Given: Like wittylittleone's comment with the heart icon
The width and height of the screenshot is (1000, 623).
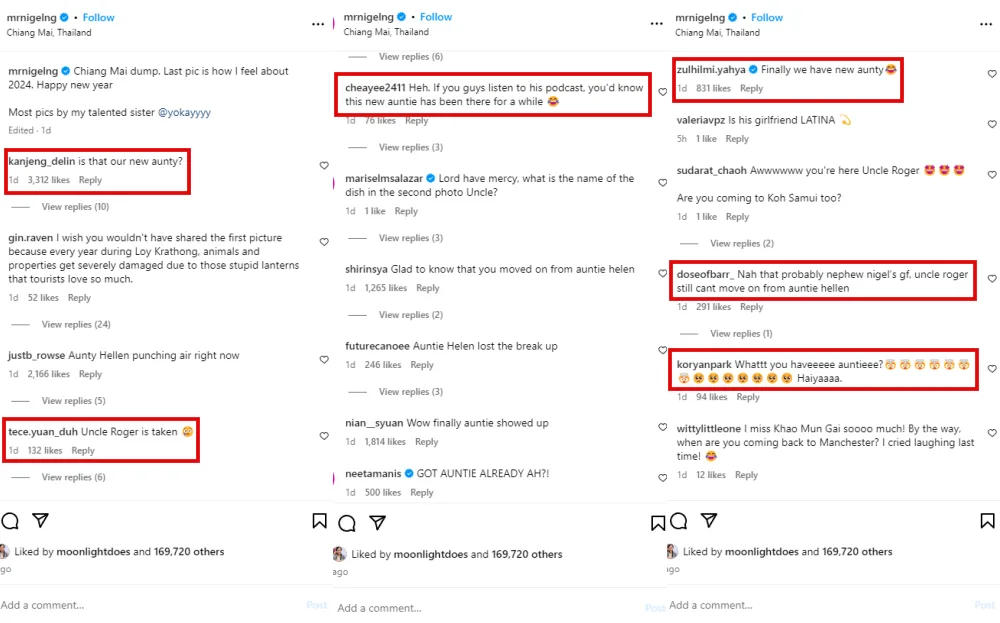Looking at the screenshot, I should pos(991,432).
